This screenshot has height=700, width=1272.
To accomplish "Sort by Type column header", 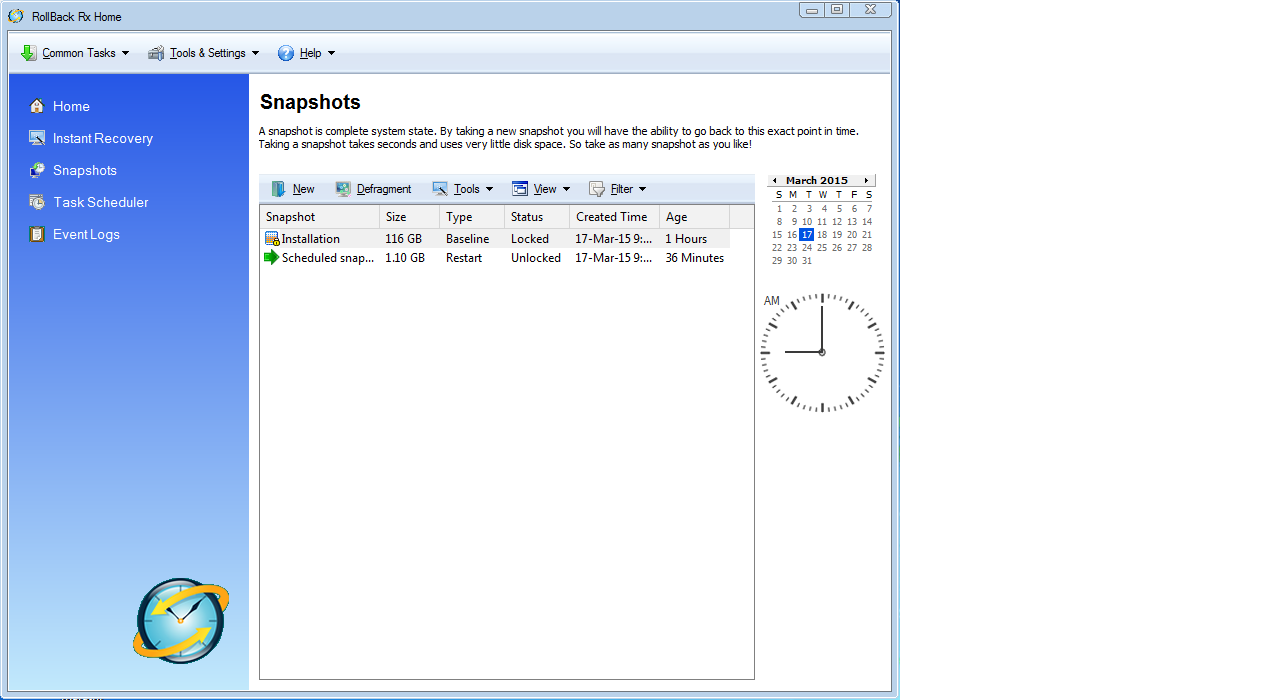I will tap(472, 217).
